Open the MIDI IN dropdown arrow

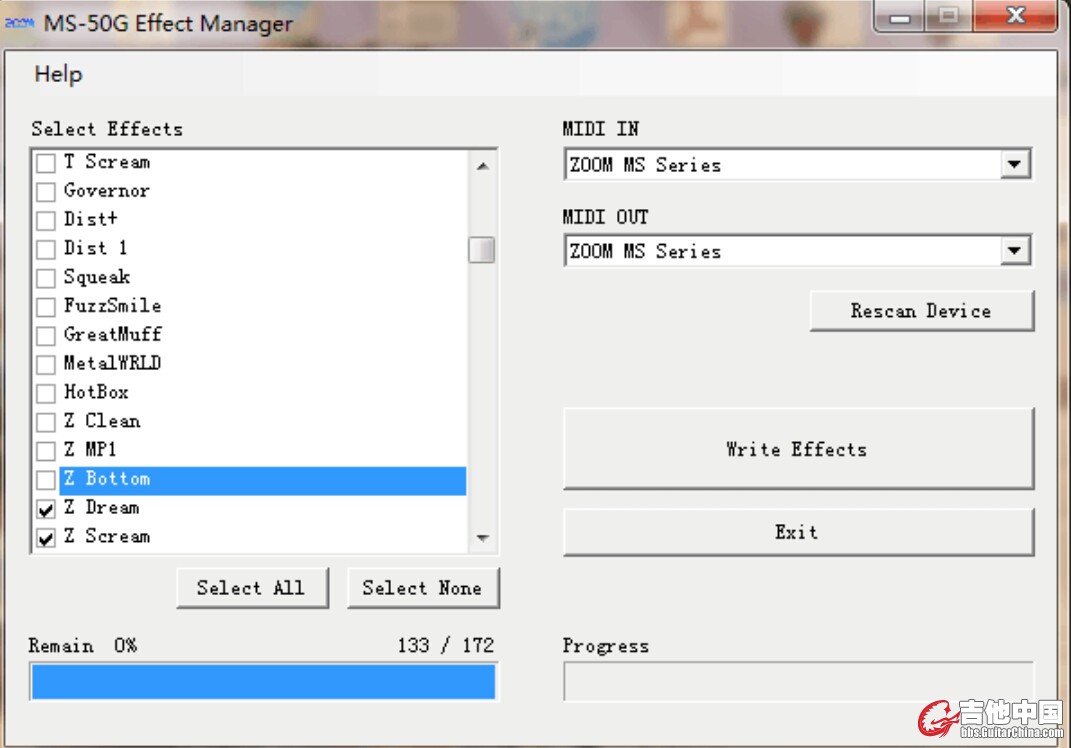point(1014,165)
